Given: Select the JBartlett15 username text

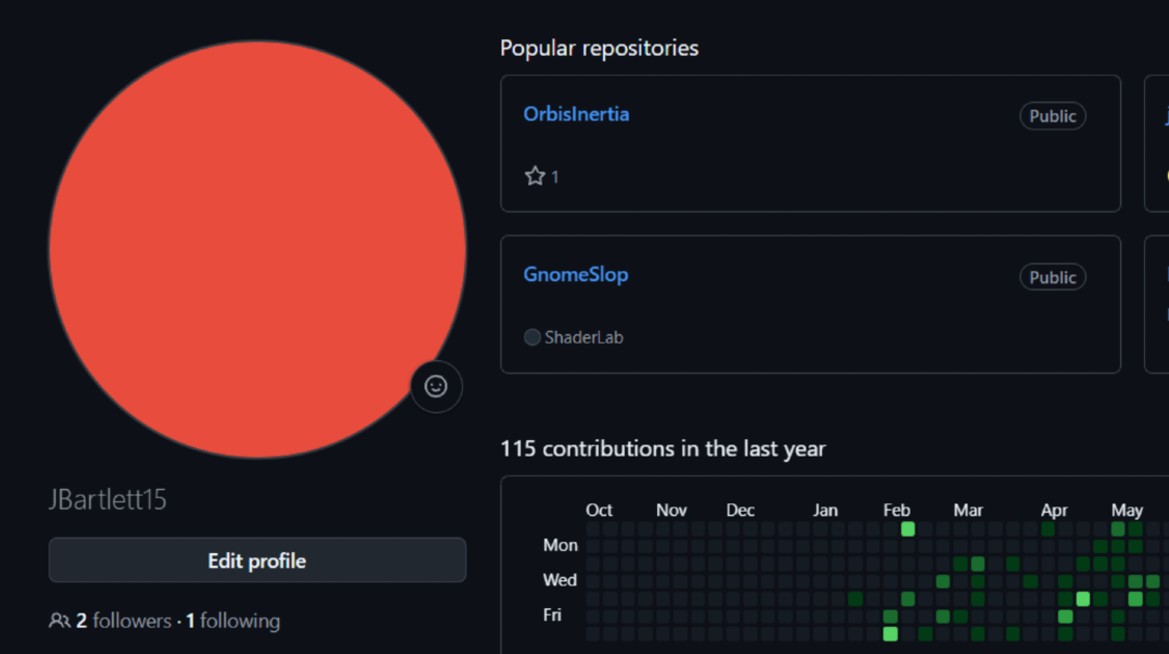Looking at the screenshot, I should pyautogui.click(x=108, y=500).
